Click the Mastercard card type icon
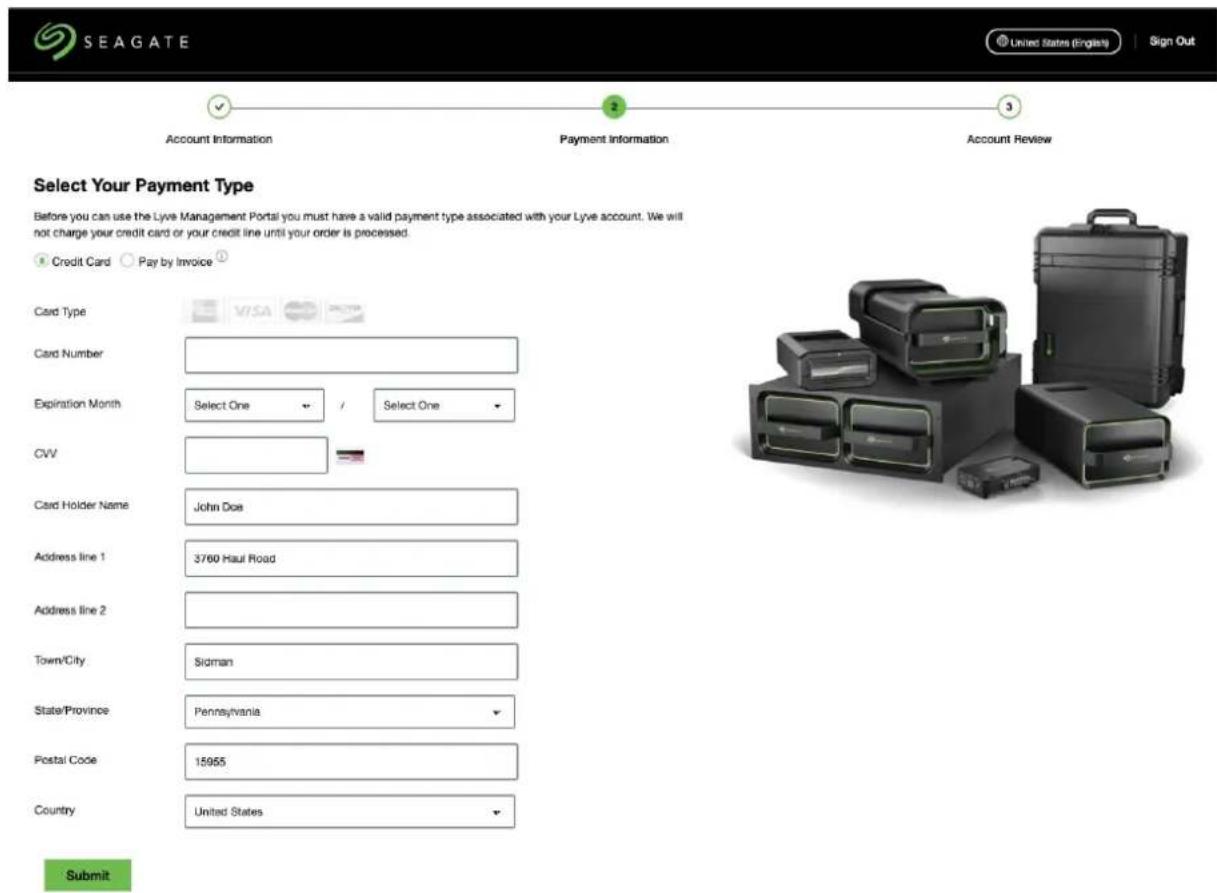The height and width of the screenshot is (893, 1217). pos(299,311)
